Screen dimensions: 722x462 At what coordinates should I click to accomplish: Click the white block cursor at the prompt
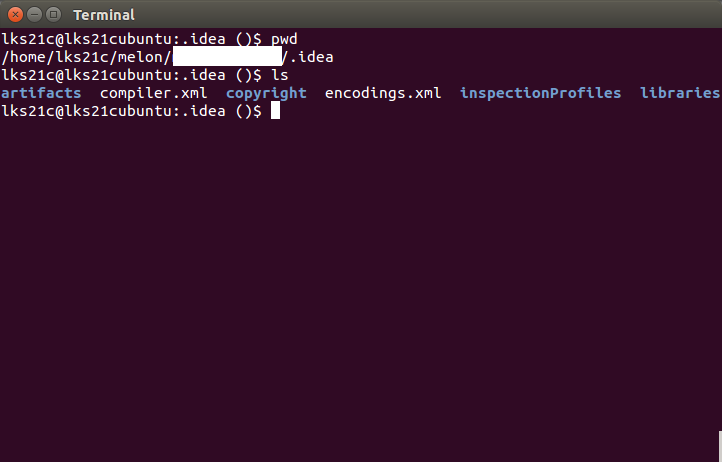(x=275, y=111)
